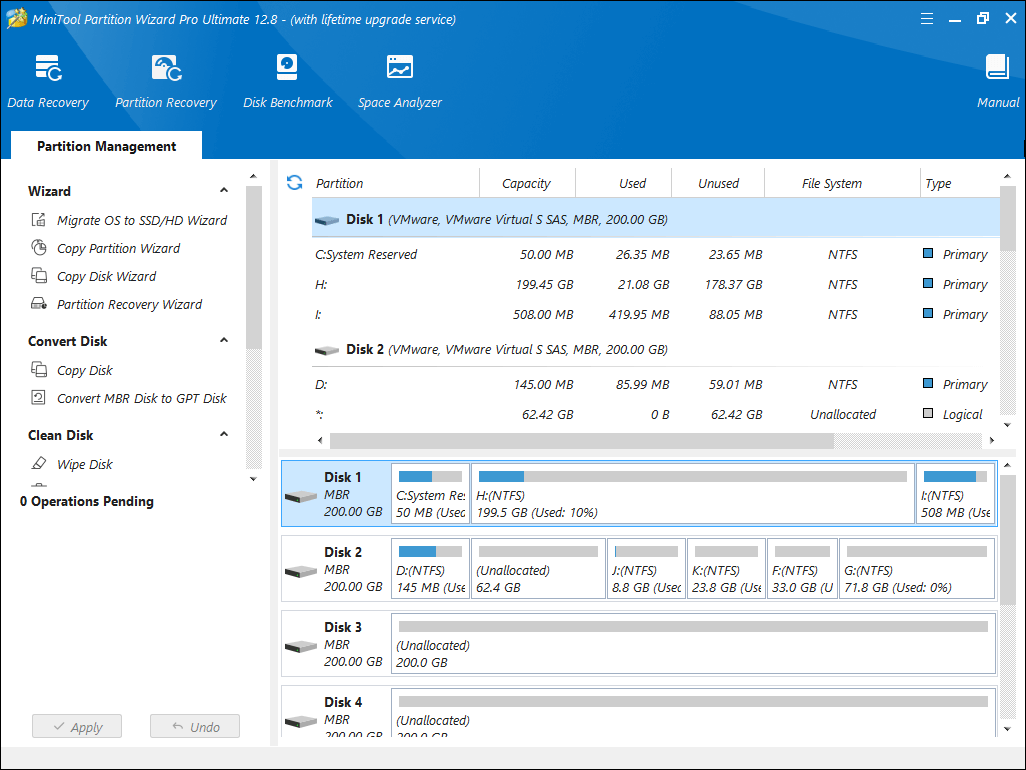The image size is (1026, 770).
Task: Launch Partition Recovery from the toolbar
Action: coord(166,81)
